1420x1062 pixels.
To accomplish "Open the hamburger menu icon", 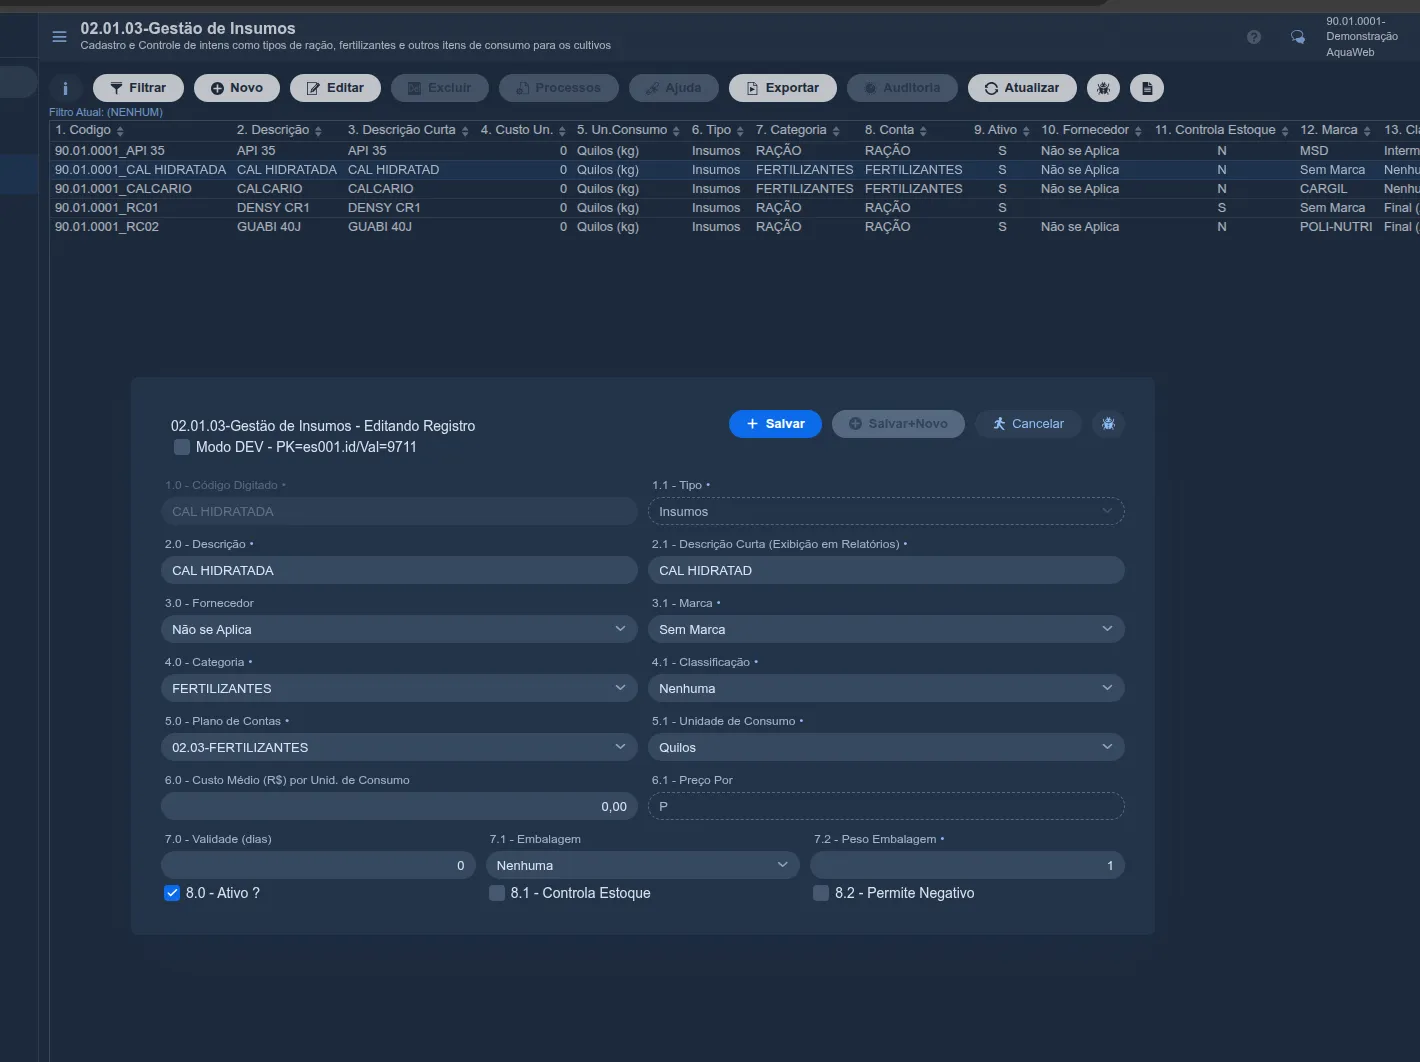I will pyautogui.click(x=59, y=37).
